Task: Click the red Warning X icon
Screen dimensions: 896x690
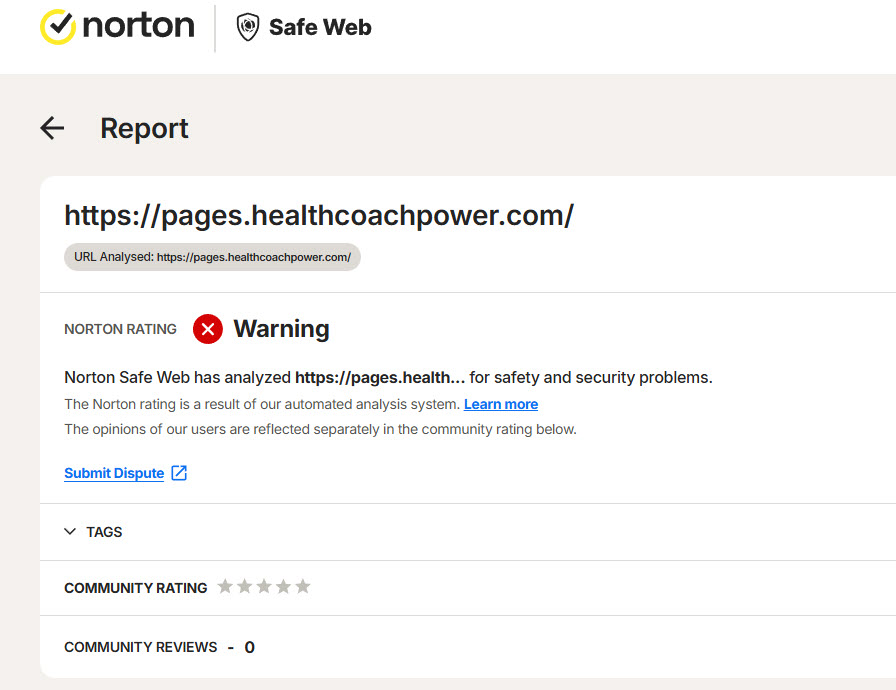Action: pos(208,329)
